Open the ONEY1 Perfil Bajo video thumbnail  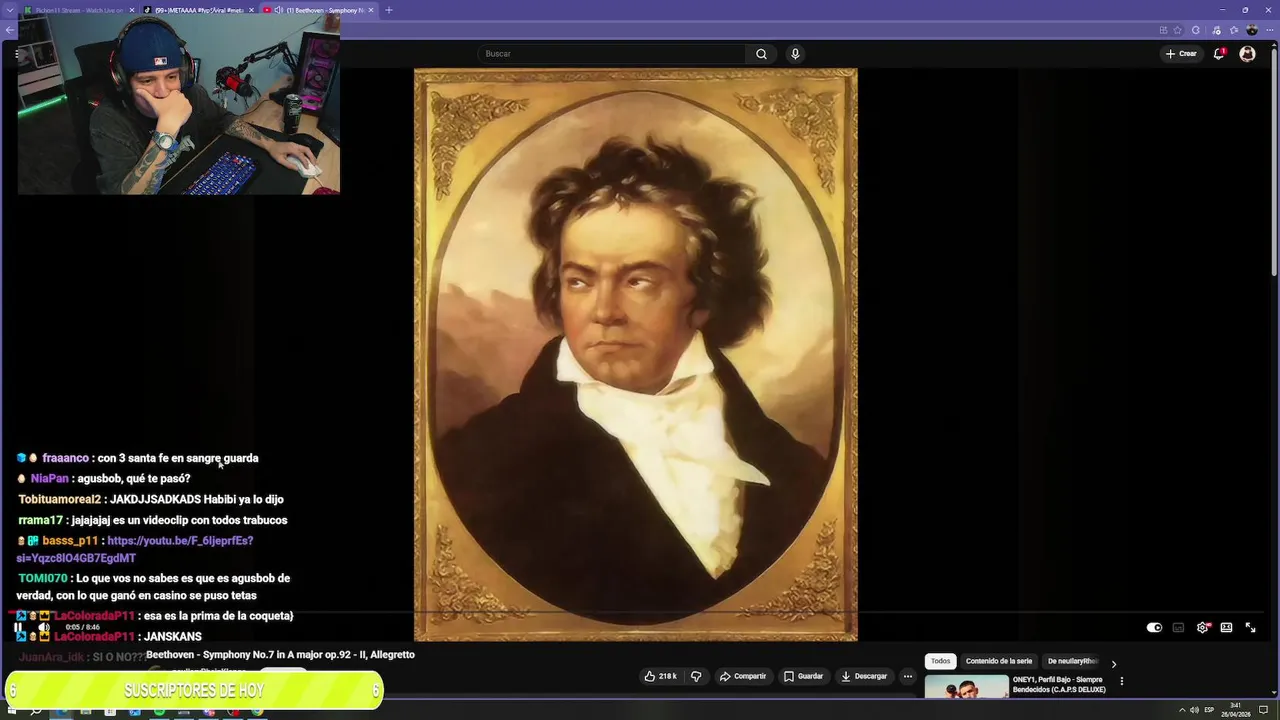point(967,687)
